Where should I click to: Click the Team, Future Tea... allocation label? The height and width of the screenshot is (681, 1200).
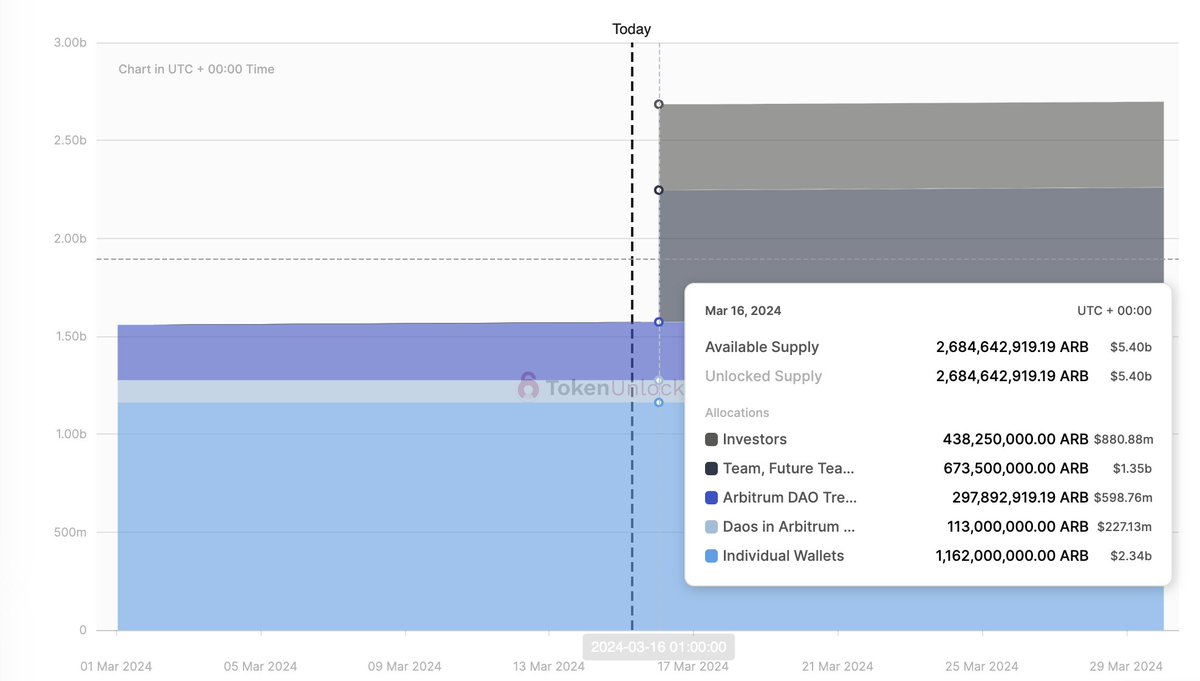(x=789, y=468)
